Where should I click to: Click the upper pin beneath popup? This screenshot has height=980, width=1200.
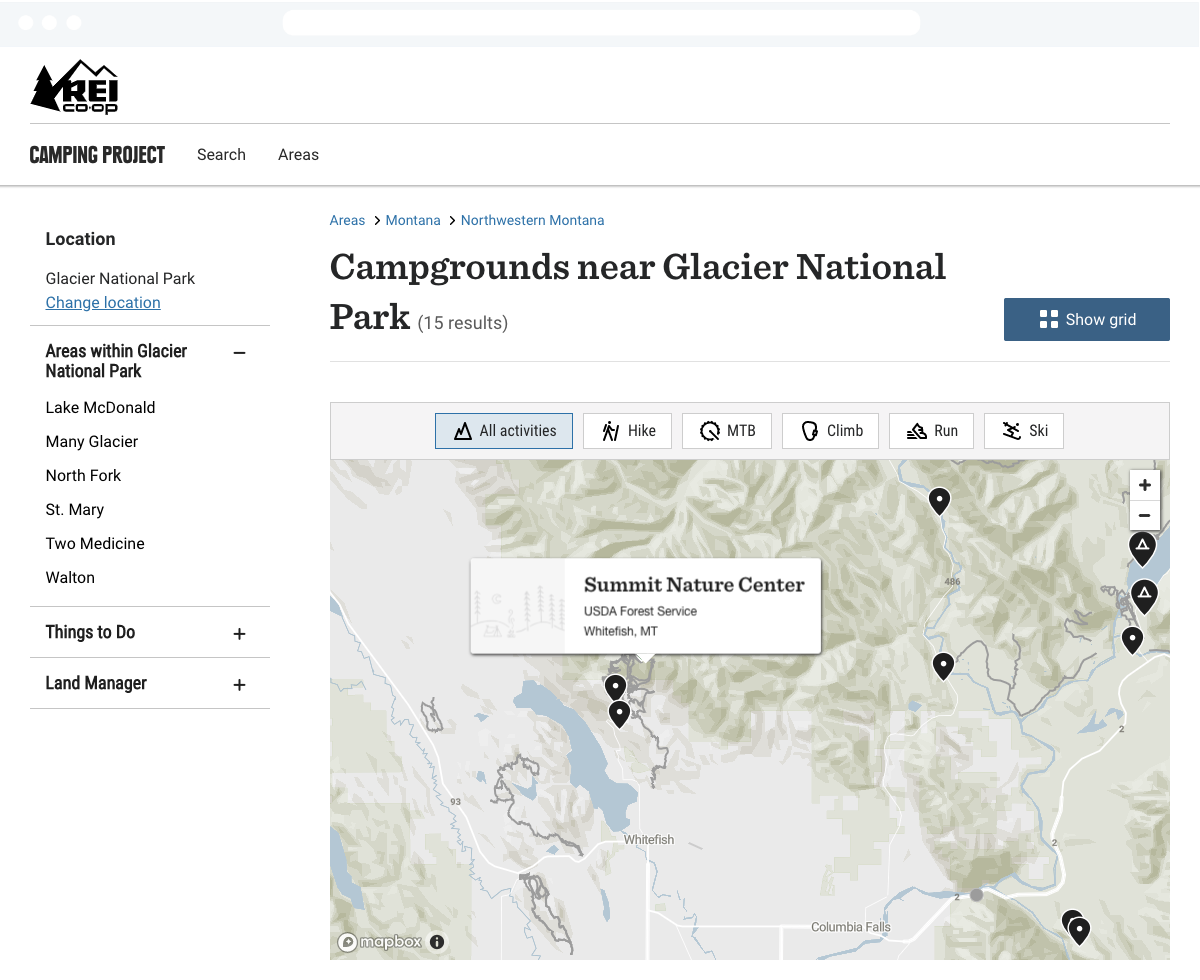tap(615, 687)
